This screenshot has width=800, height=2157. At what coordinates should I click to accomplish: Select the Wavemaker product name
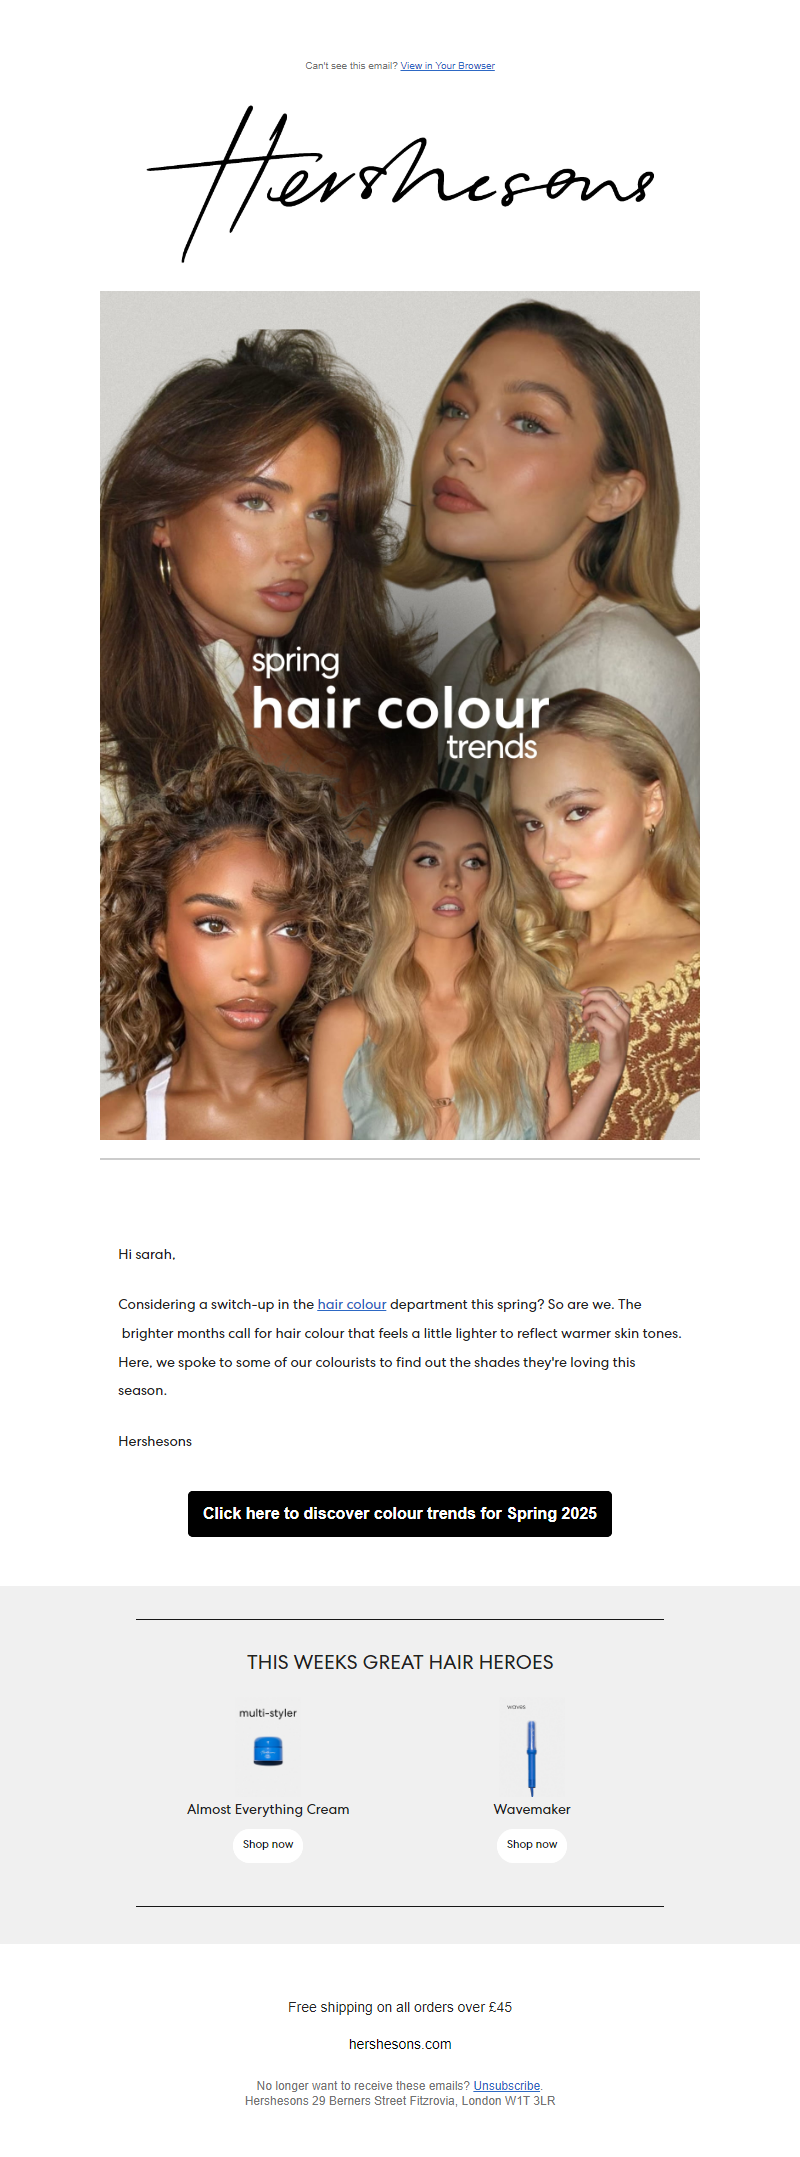click(x=532, y=1809)
